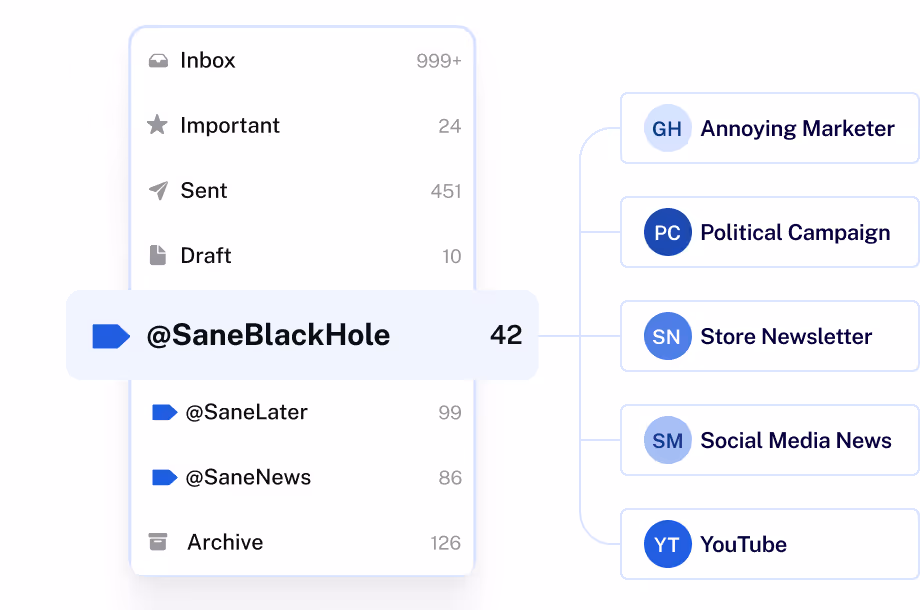Click the SN avatar circle
The image size is (920, 610).
point(667,336)
